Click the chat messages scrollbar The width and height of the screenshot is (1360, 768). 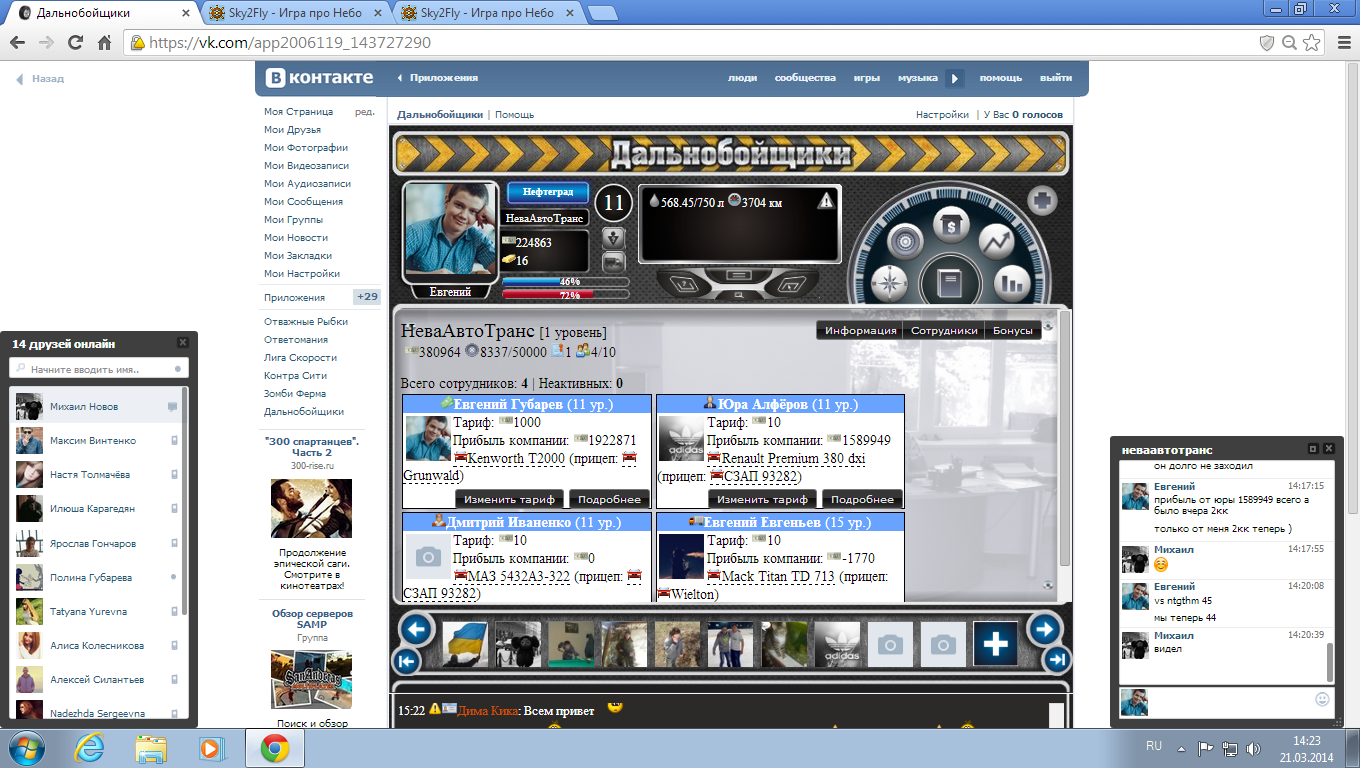coord(1330,662)
